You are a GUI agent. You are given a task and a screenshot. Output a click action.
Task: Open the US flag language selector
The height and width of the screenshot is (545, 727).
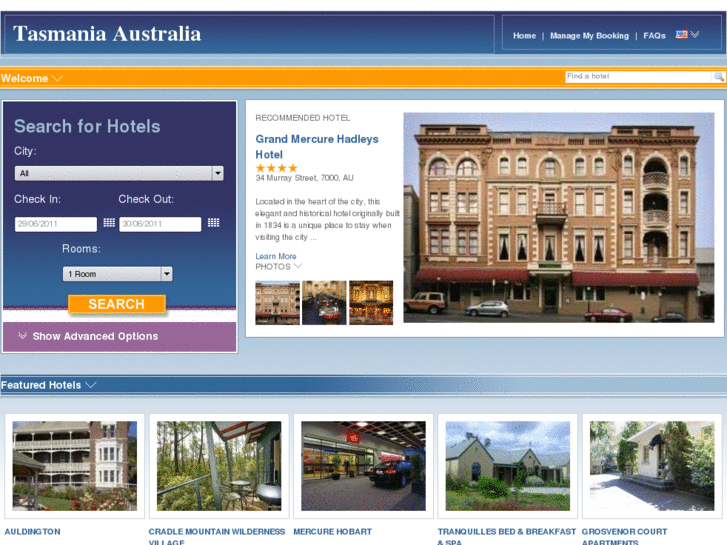point(681,34)
